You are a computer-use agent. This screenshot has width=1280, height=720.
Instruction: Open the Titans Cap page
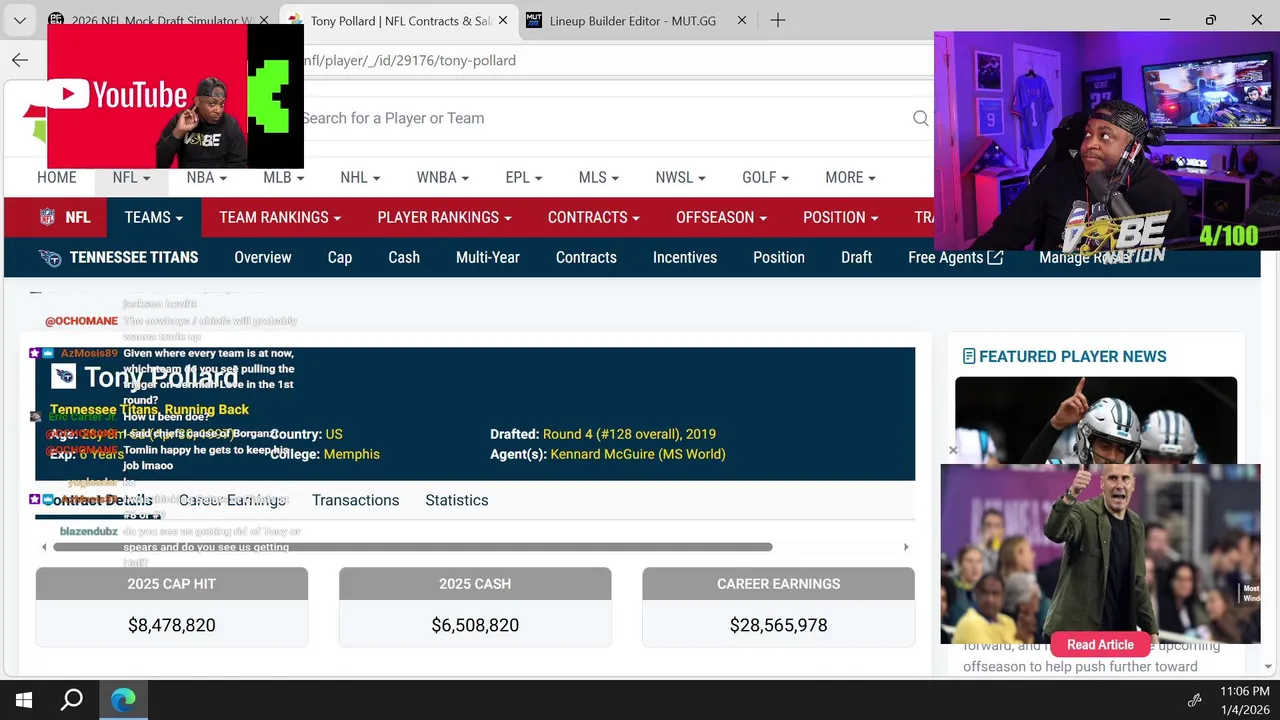tap(340, 257)
